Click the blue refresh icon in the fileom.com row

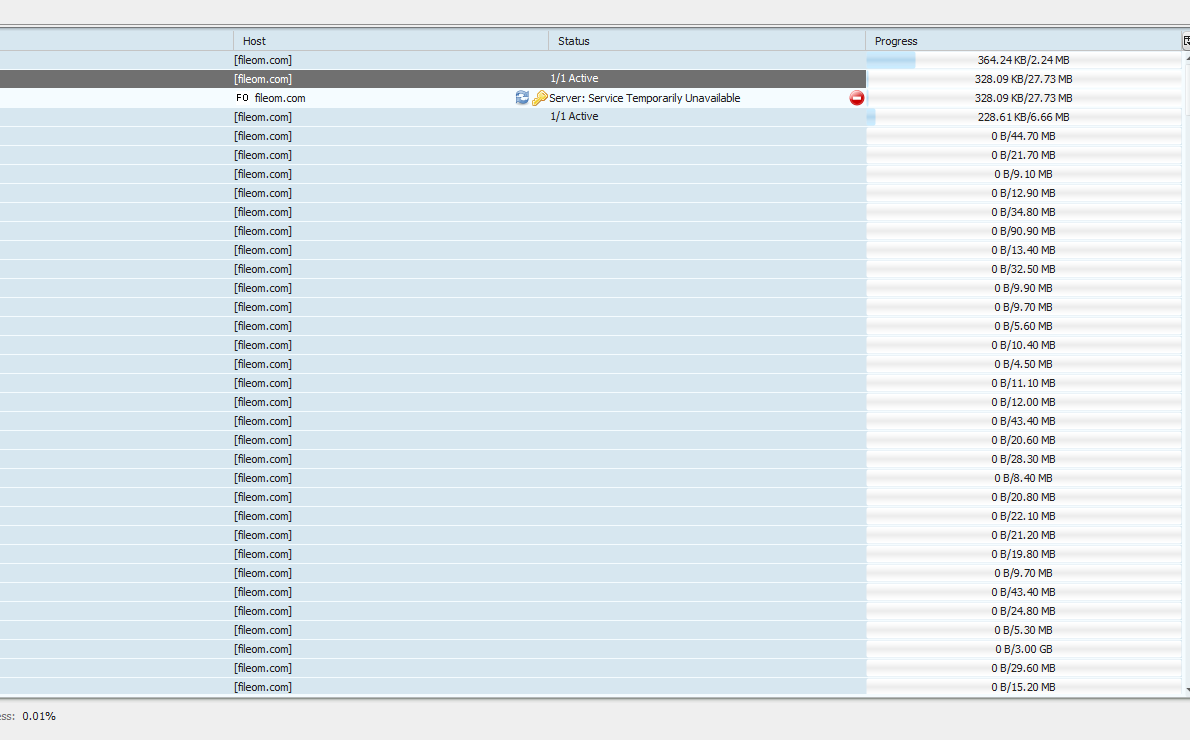coord(522,97)
